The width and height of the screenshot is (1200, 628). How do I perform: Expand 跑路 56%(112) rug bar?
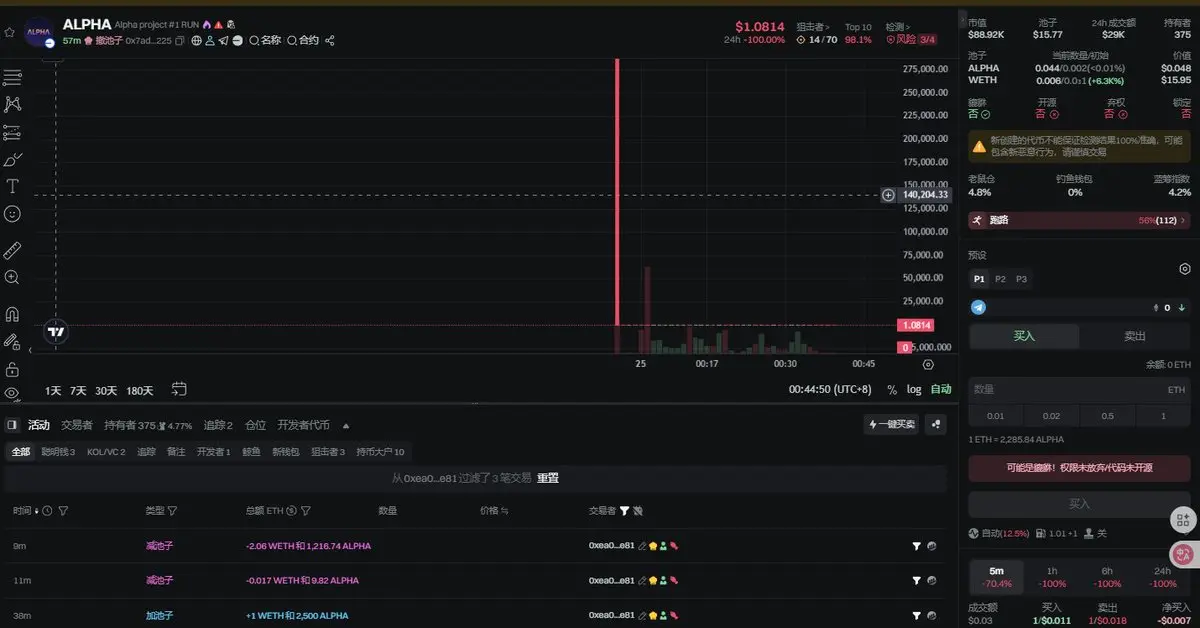click(x=1080, y=220)
